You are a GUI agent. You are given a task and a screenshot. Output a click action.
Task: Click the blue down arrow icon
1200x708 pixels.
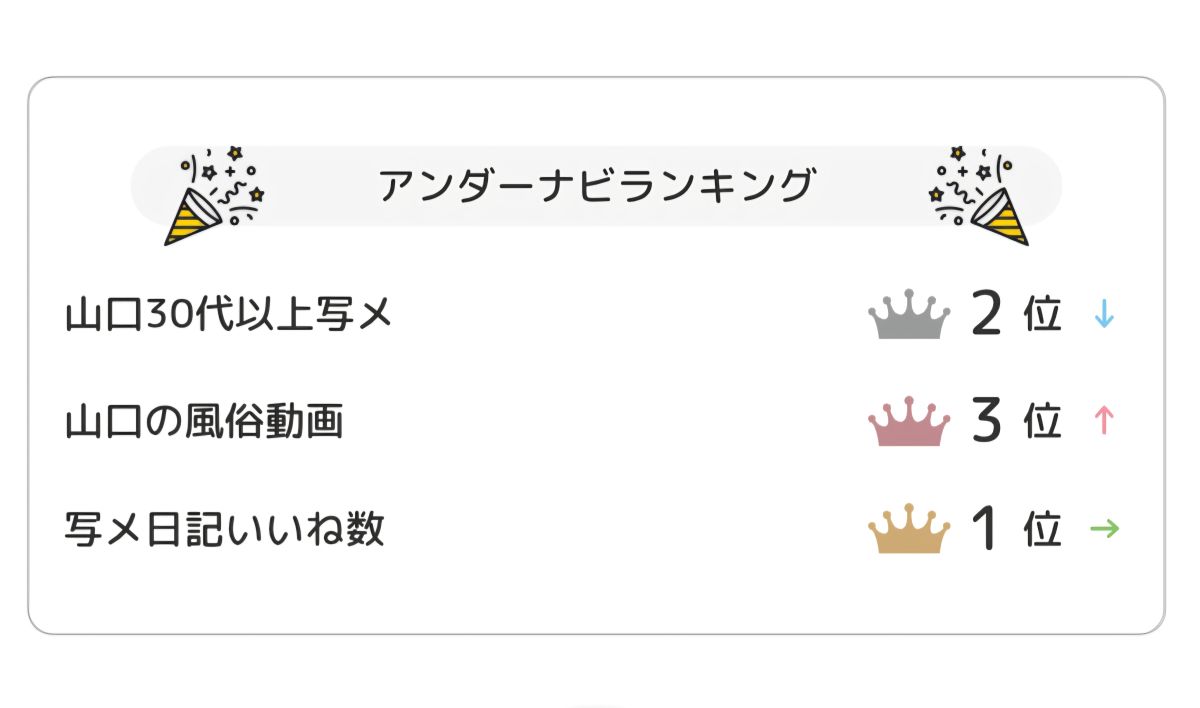(1104, 315)
